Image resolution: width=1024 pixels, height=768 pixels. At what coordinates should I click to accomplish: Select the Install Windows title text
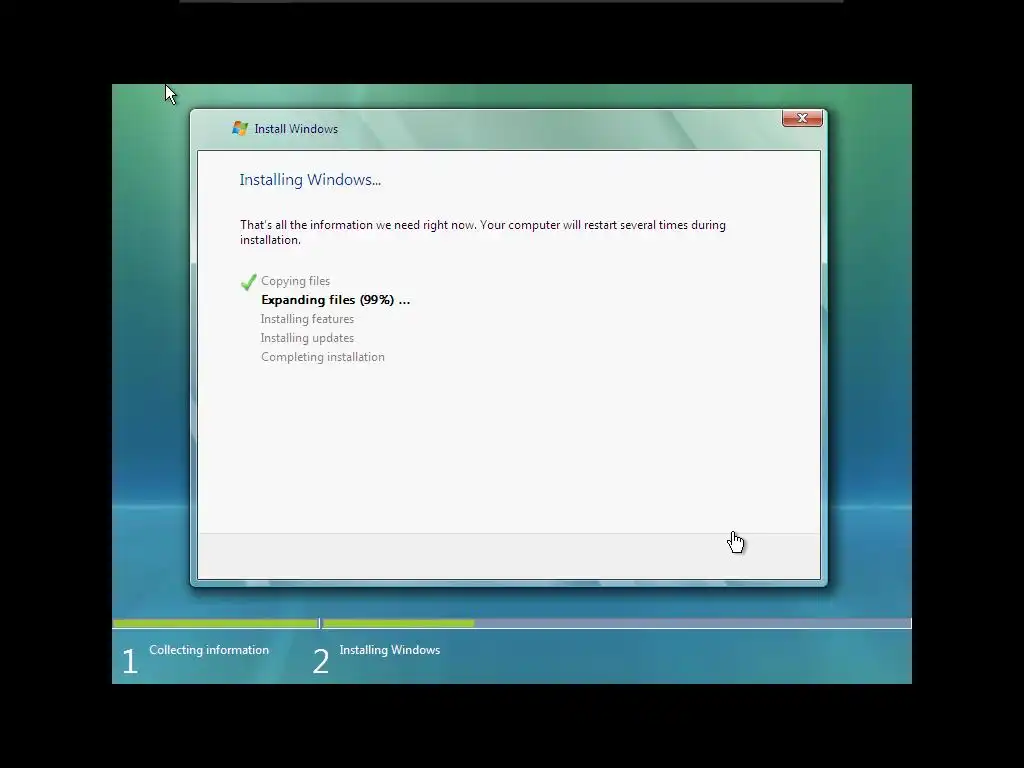tap(296, 129)
